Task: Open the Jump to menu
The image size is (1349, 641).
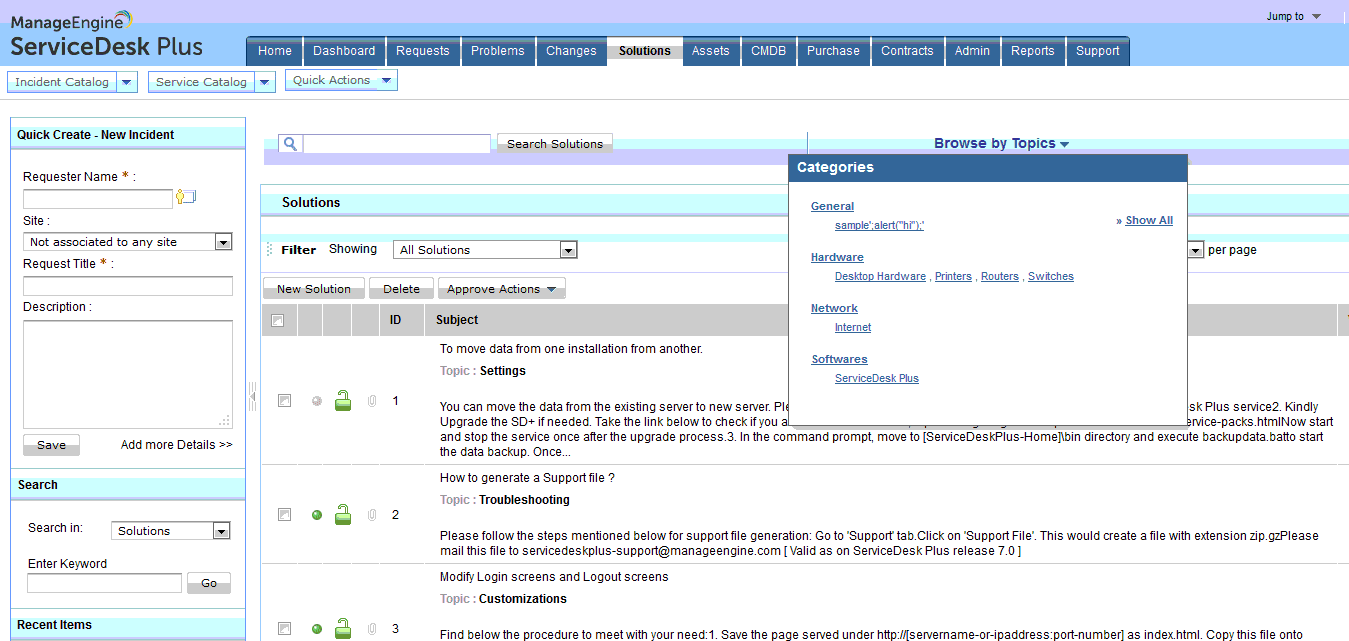Action: coord(1294,16)
